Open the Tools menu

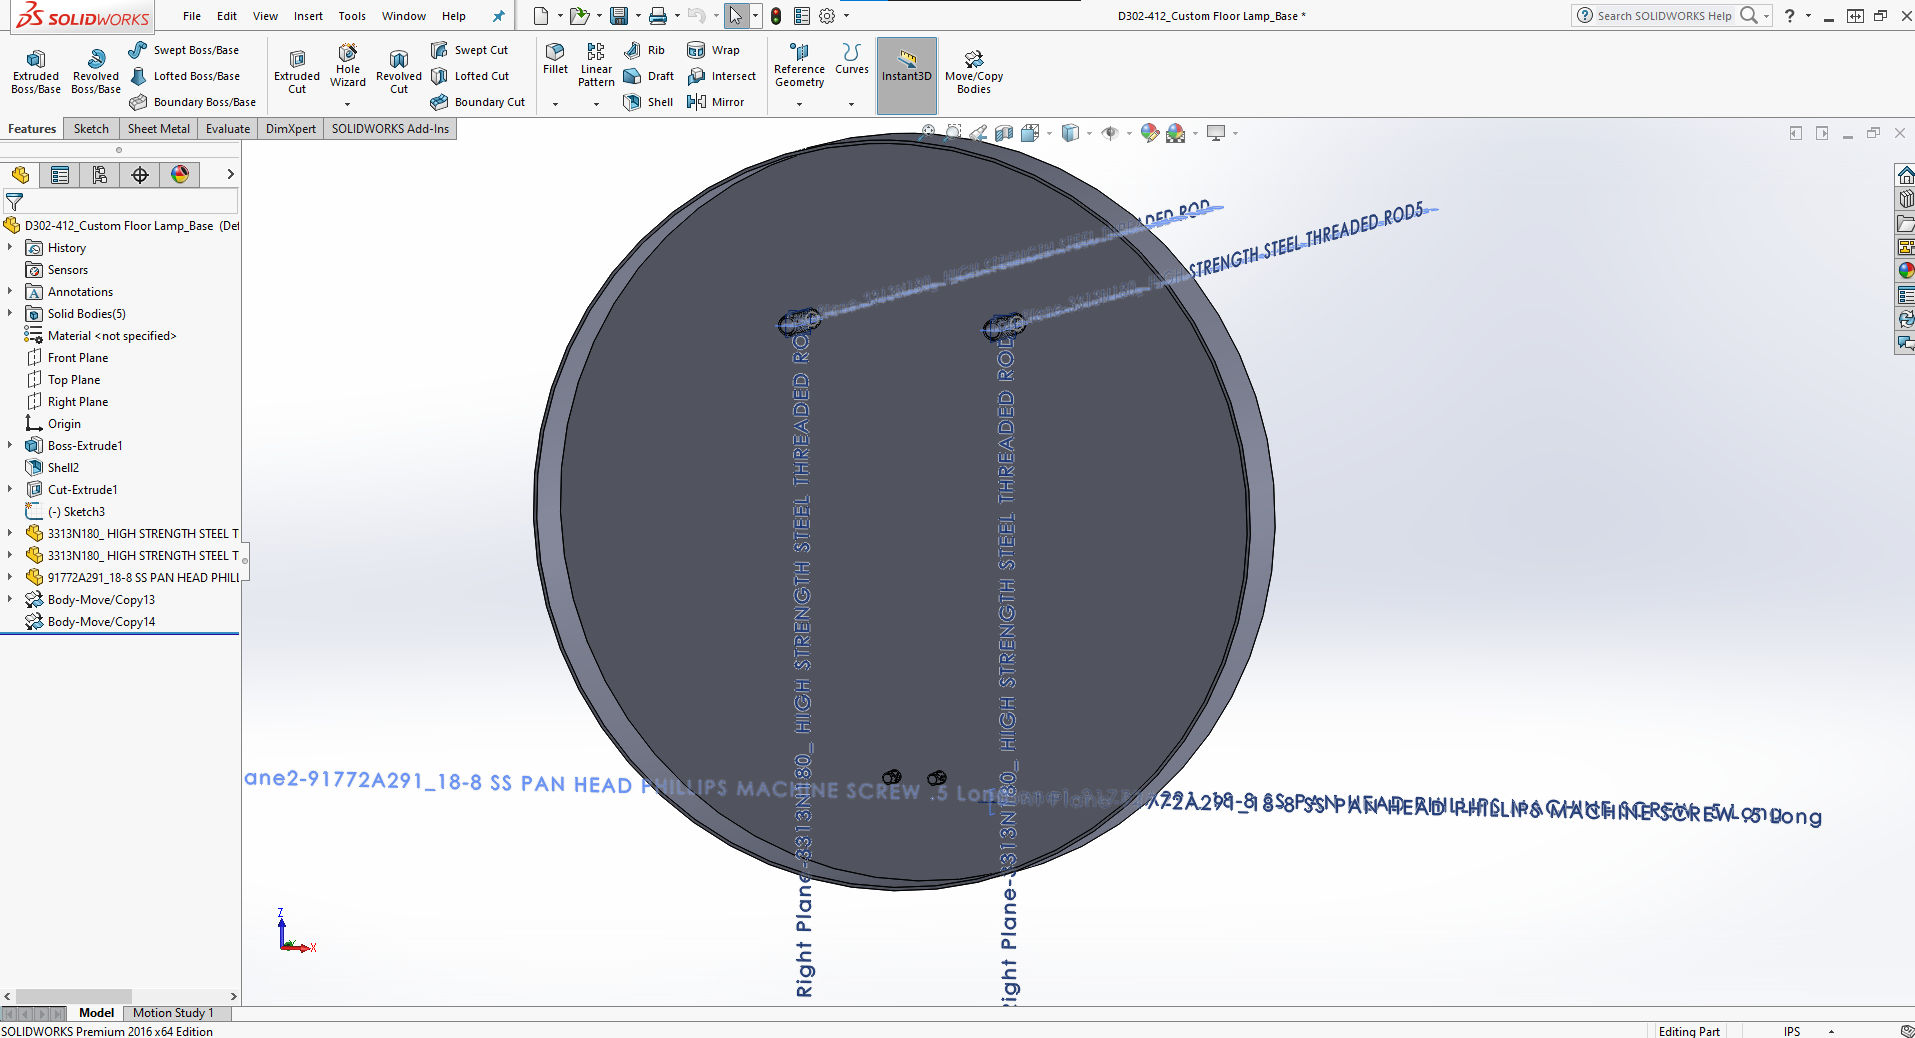(352, 16)
